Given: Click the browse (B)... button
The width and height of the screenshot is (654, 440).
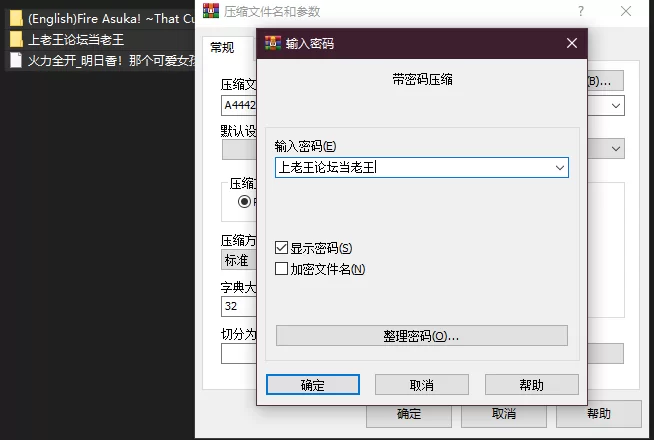Looking at the screenshot, I should click(x=606, y=80).
